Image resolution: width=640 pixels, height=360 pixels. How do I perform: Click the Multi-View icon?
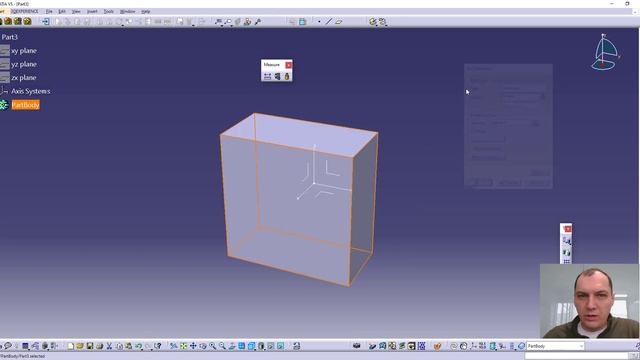click(242, 346)
